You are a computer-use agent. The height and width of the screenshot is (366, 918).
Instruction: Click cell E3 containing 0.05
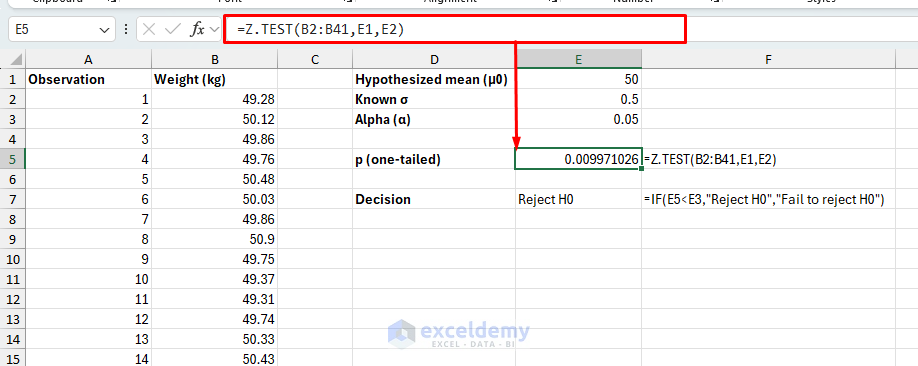click(x=578, y=119)
